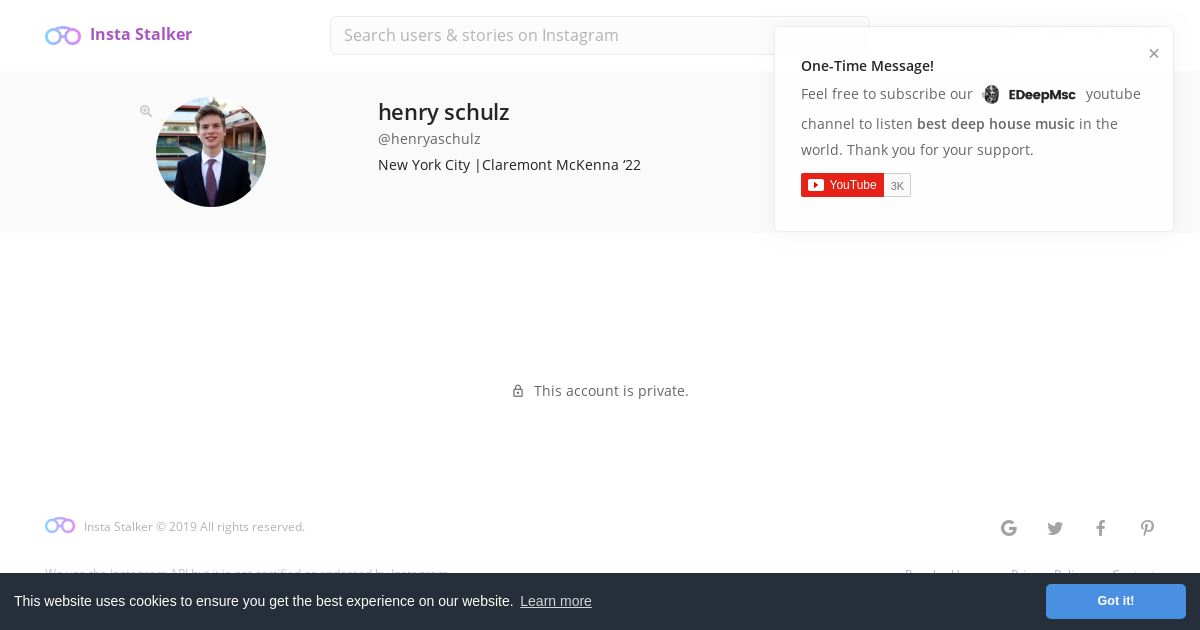The height and width of the screenshot is (630, 1200).
Task: Subscribe with the red YouTube button
Action: coord(842,185)
